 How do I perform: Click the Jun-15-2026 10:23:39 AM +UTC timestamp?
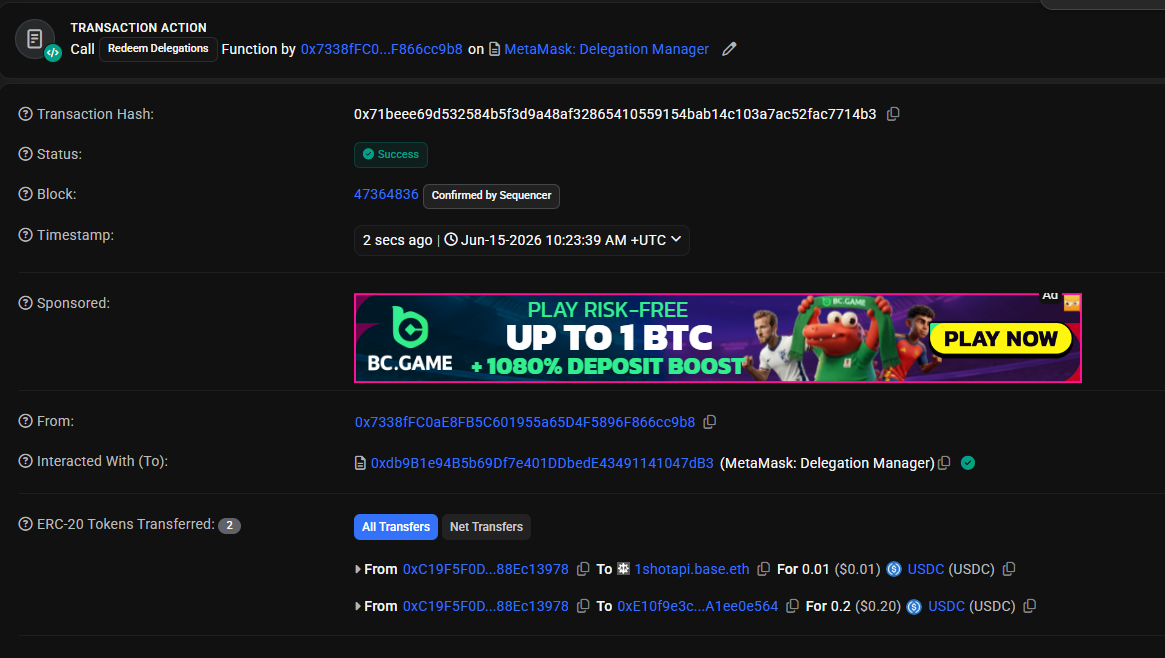563,240
